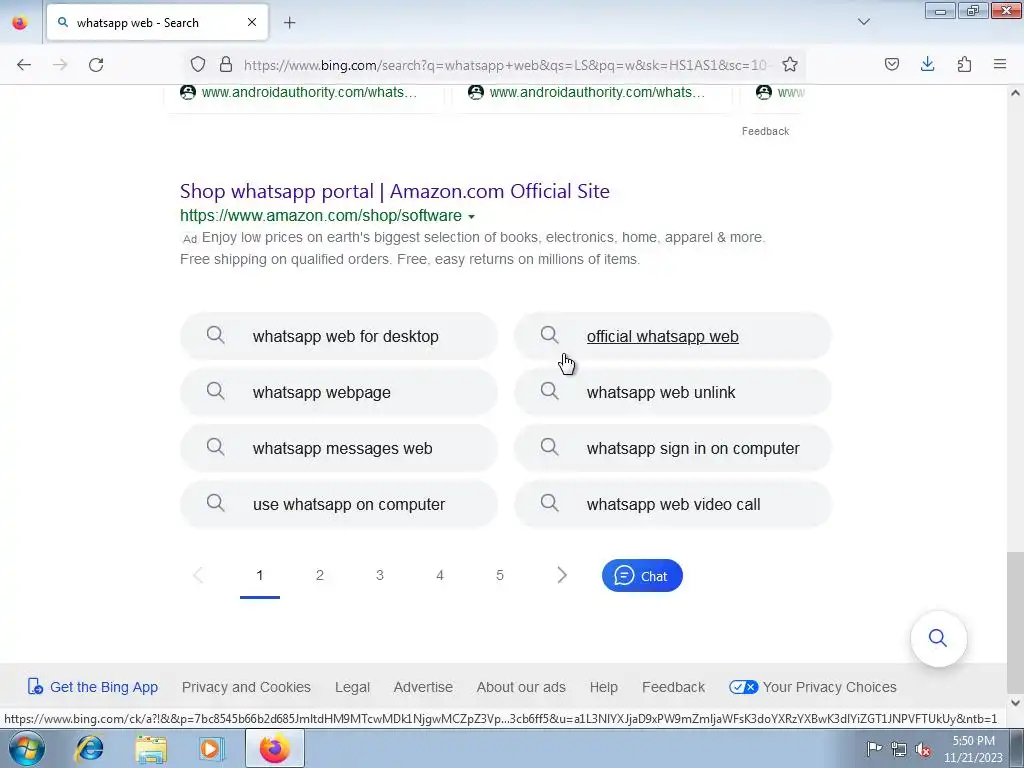Open Windows Explorer folder taskbar icon
The height and width of the screenshot is (768, 1024).
click(151, 748)
